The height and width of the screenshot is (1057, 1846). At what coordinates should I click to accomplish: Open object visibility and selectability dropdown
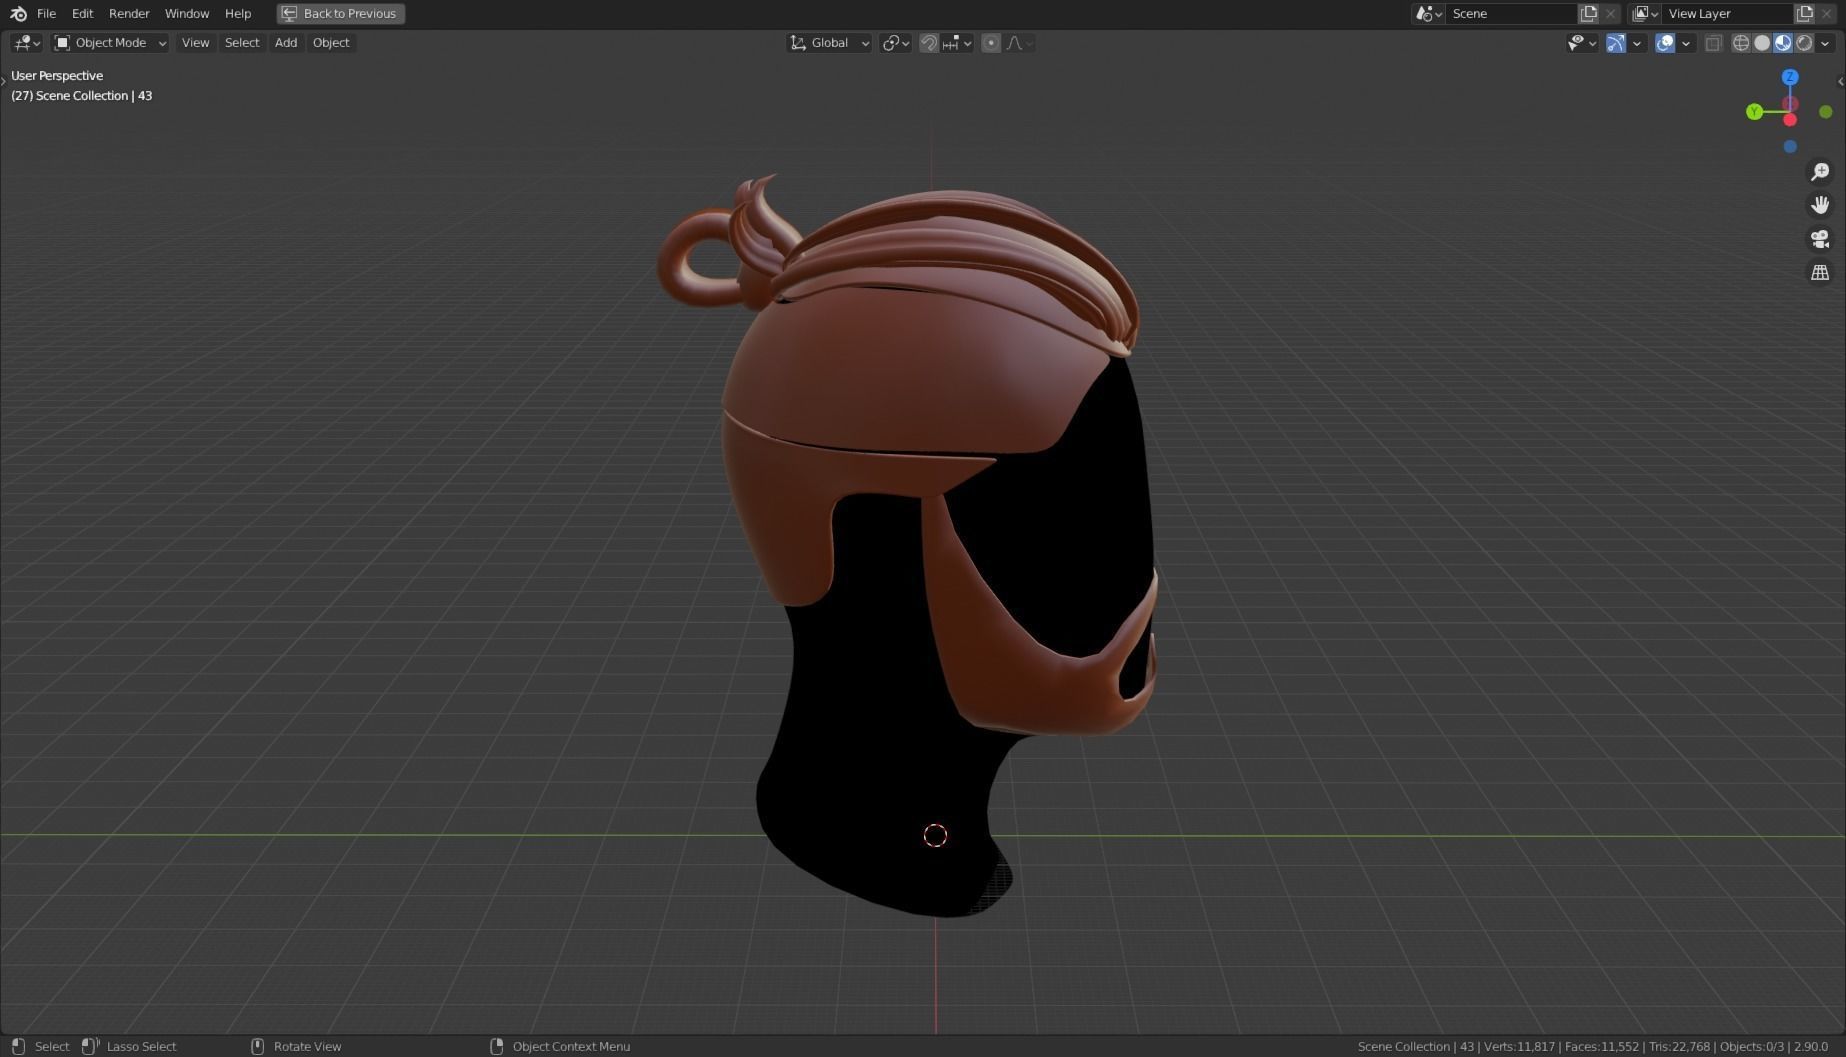coord(1581,43)
